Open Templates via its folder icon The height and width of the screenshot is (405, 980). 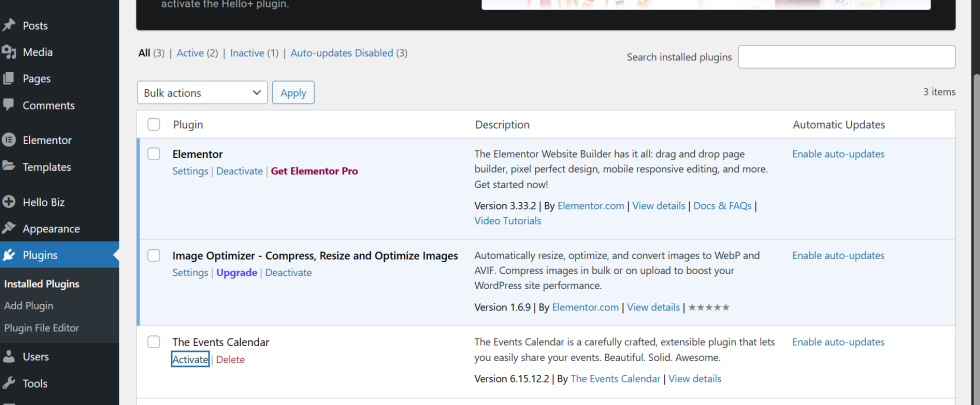[9, 167]
